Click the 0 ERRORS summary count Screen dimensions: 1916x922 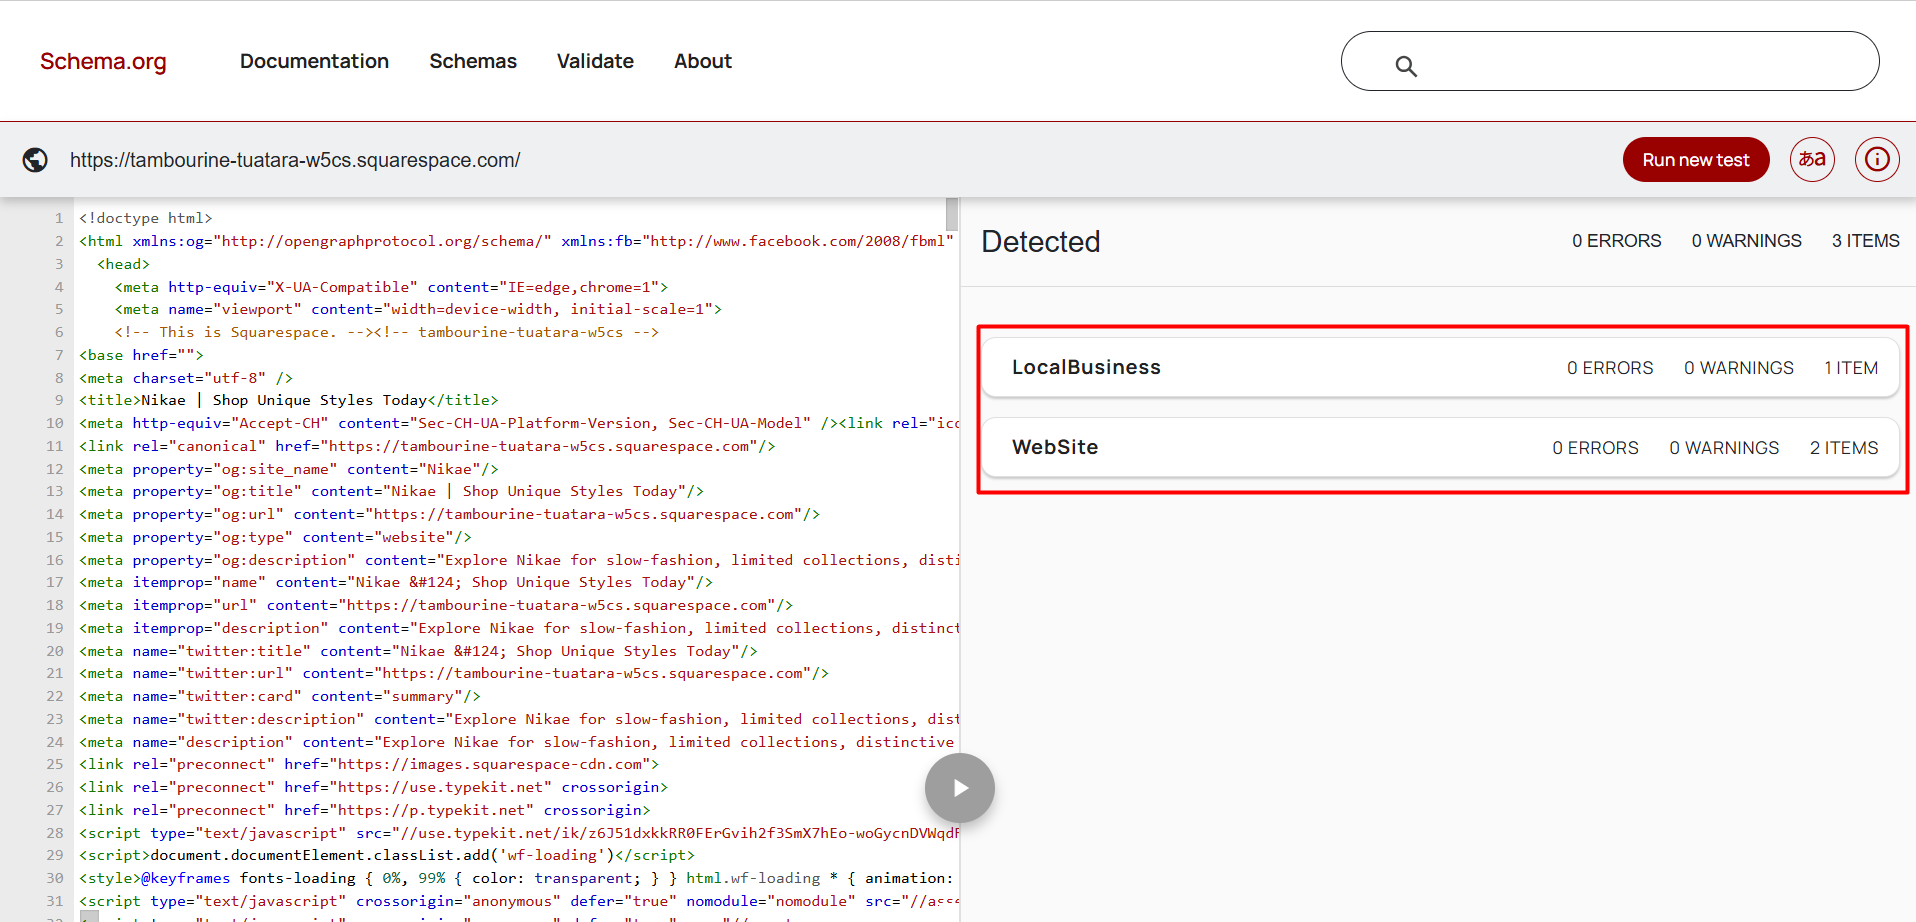(x=1616, y=241)
